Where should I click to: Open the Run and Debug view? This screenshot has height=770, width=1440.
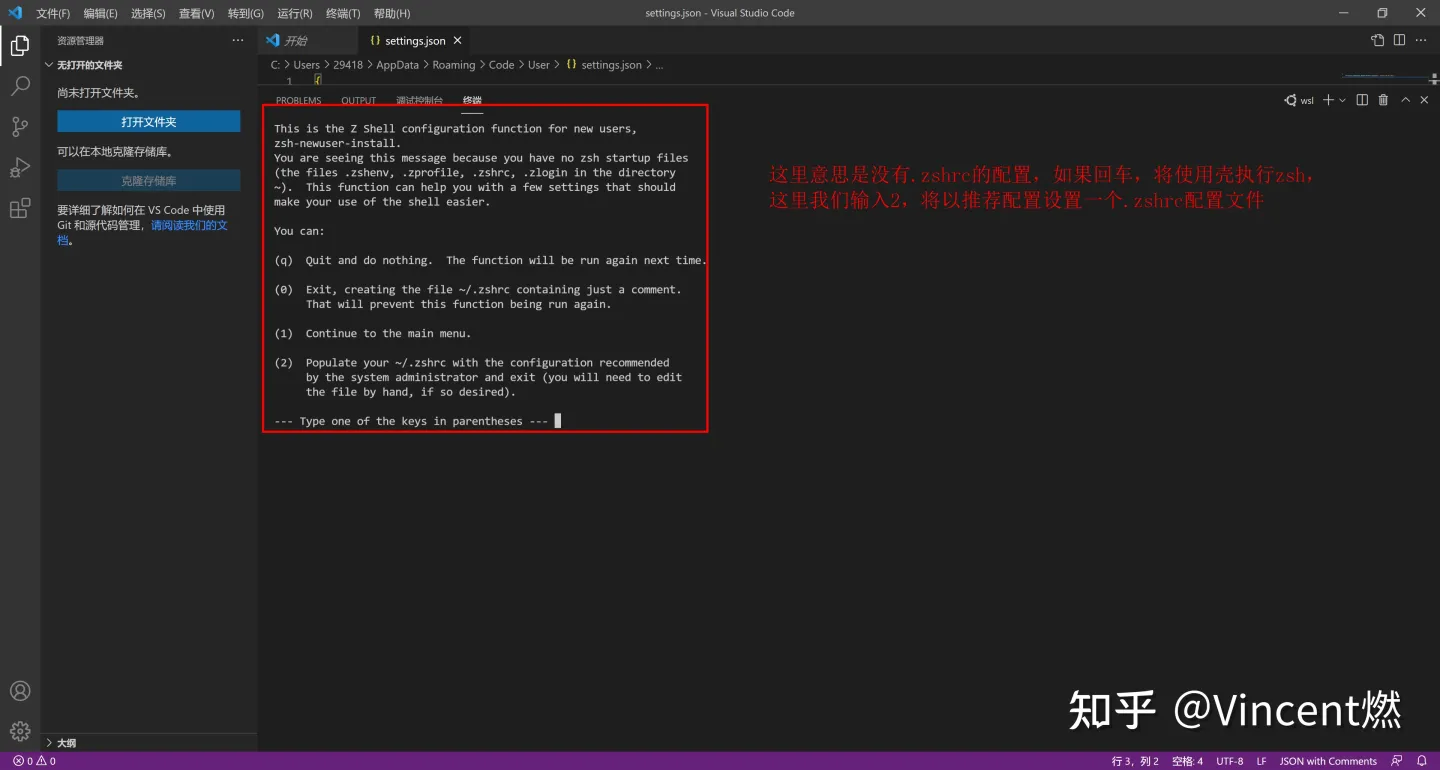(20, 168)
